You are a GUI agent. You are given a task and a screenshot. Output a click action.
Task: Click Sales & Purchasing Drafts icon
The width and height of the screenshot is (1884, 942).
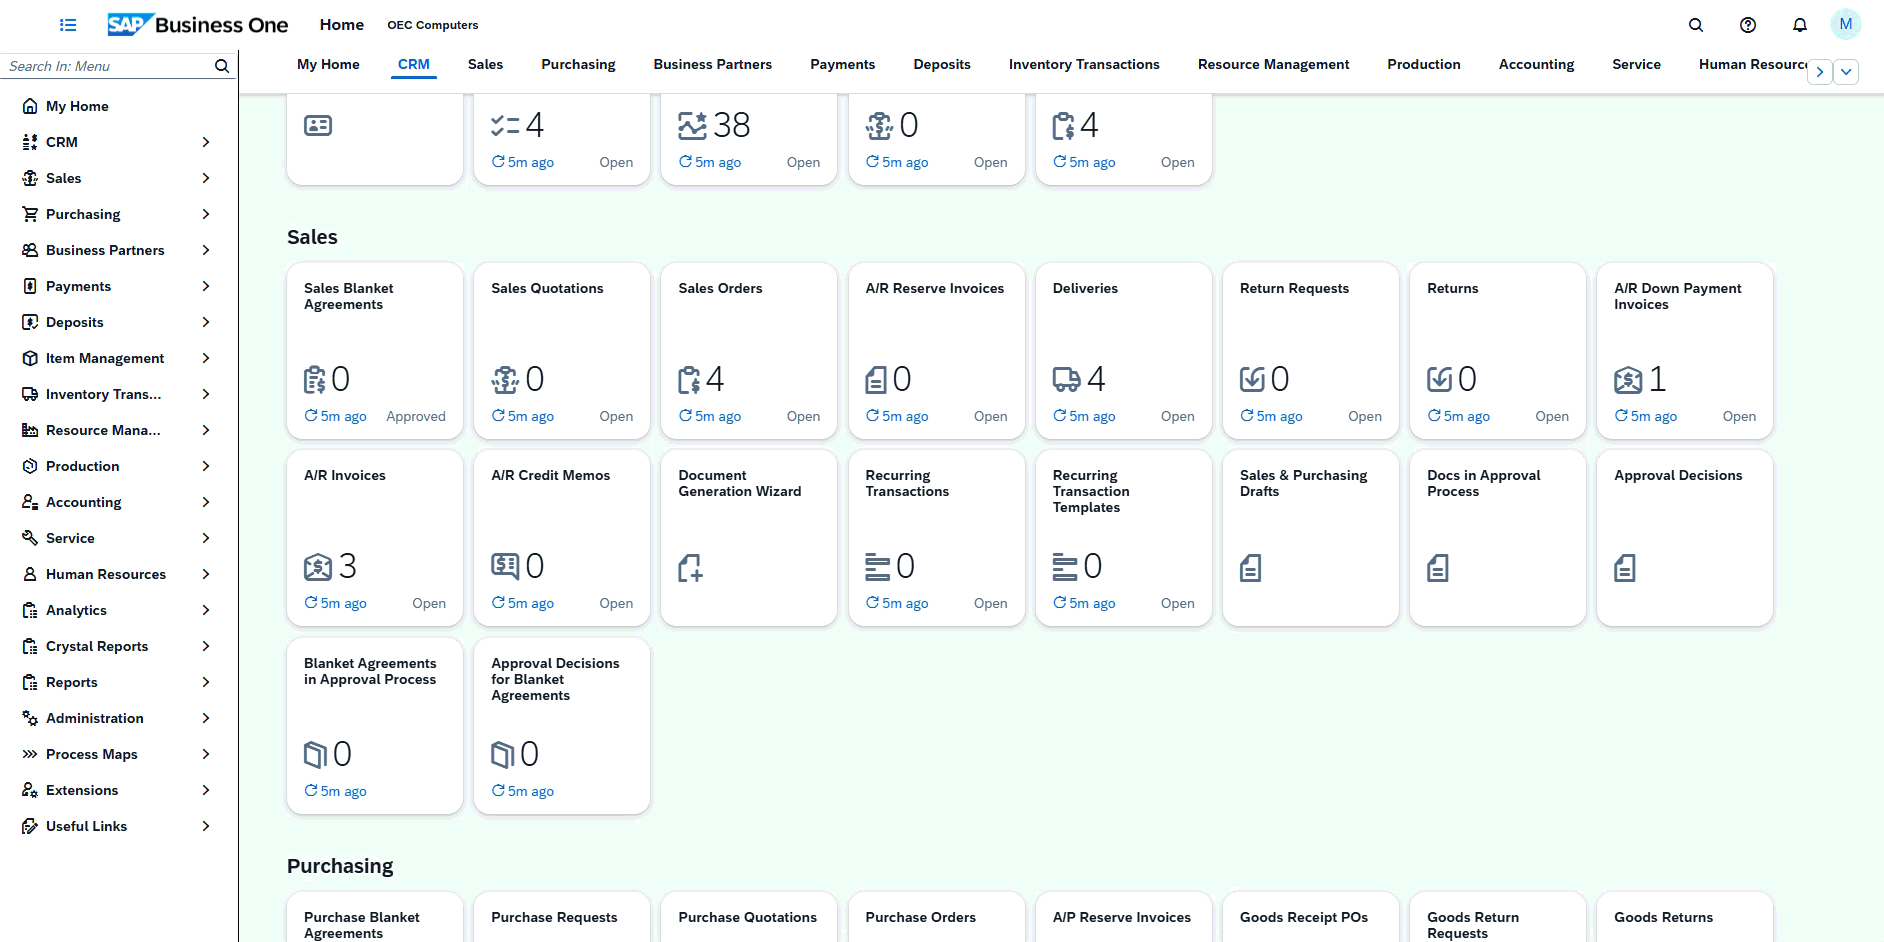click(1251, 568)
